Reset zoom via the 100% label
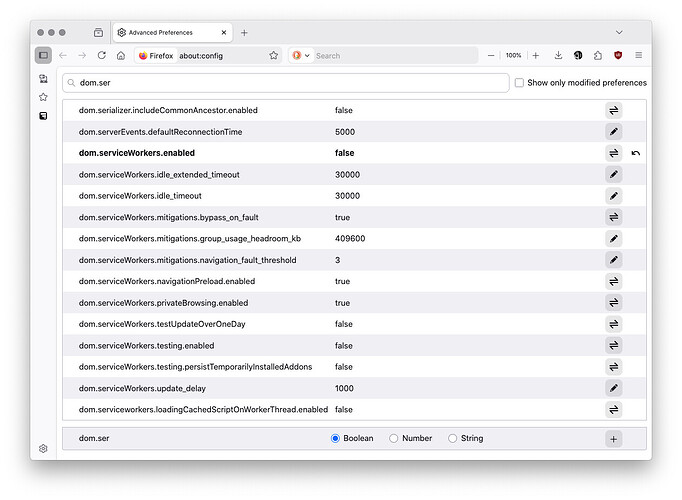Screen dimensions: 682x500 click(x=513, y=55)
